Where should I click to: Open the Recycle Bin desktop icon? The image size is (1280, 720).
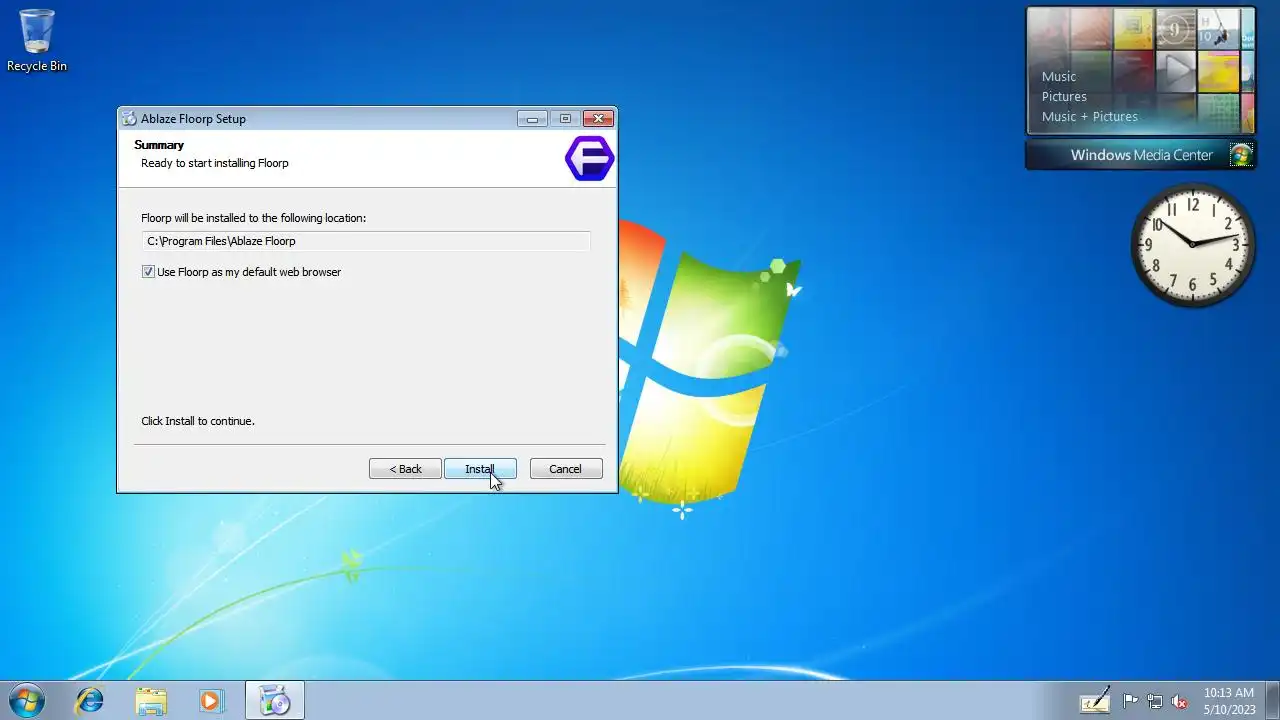37,40
